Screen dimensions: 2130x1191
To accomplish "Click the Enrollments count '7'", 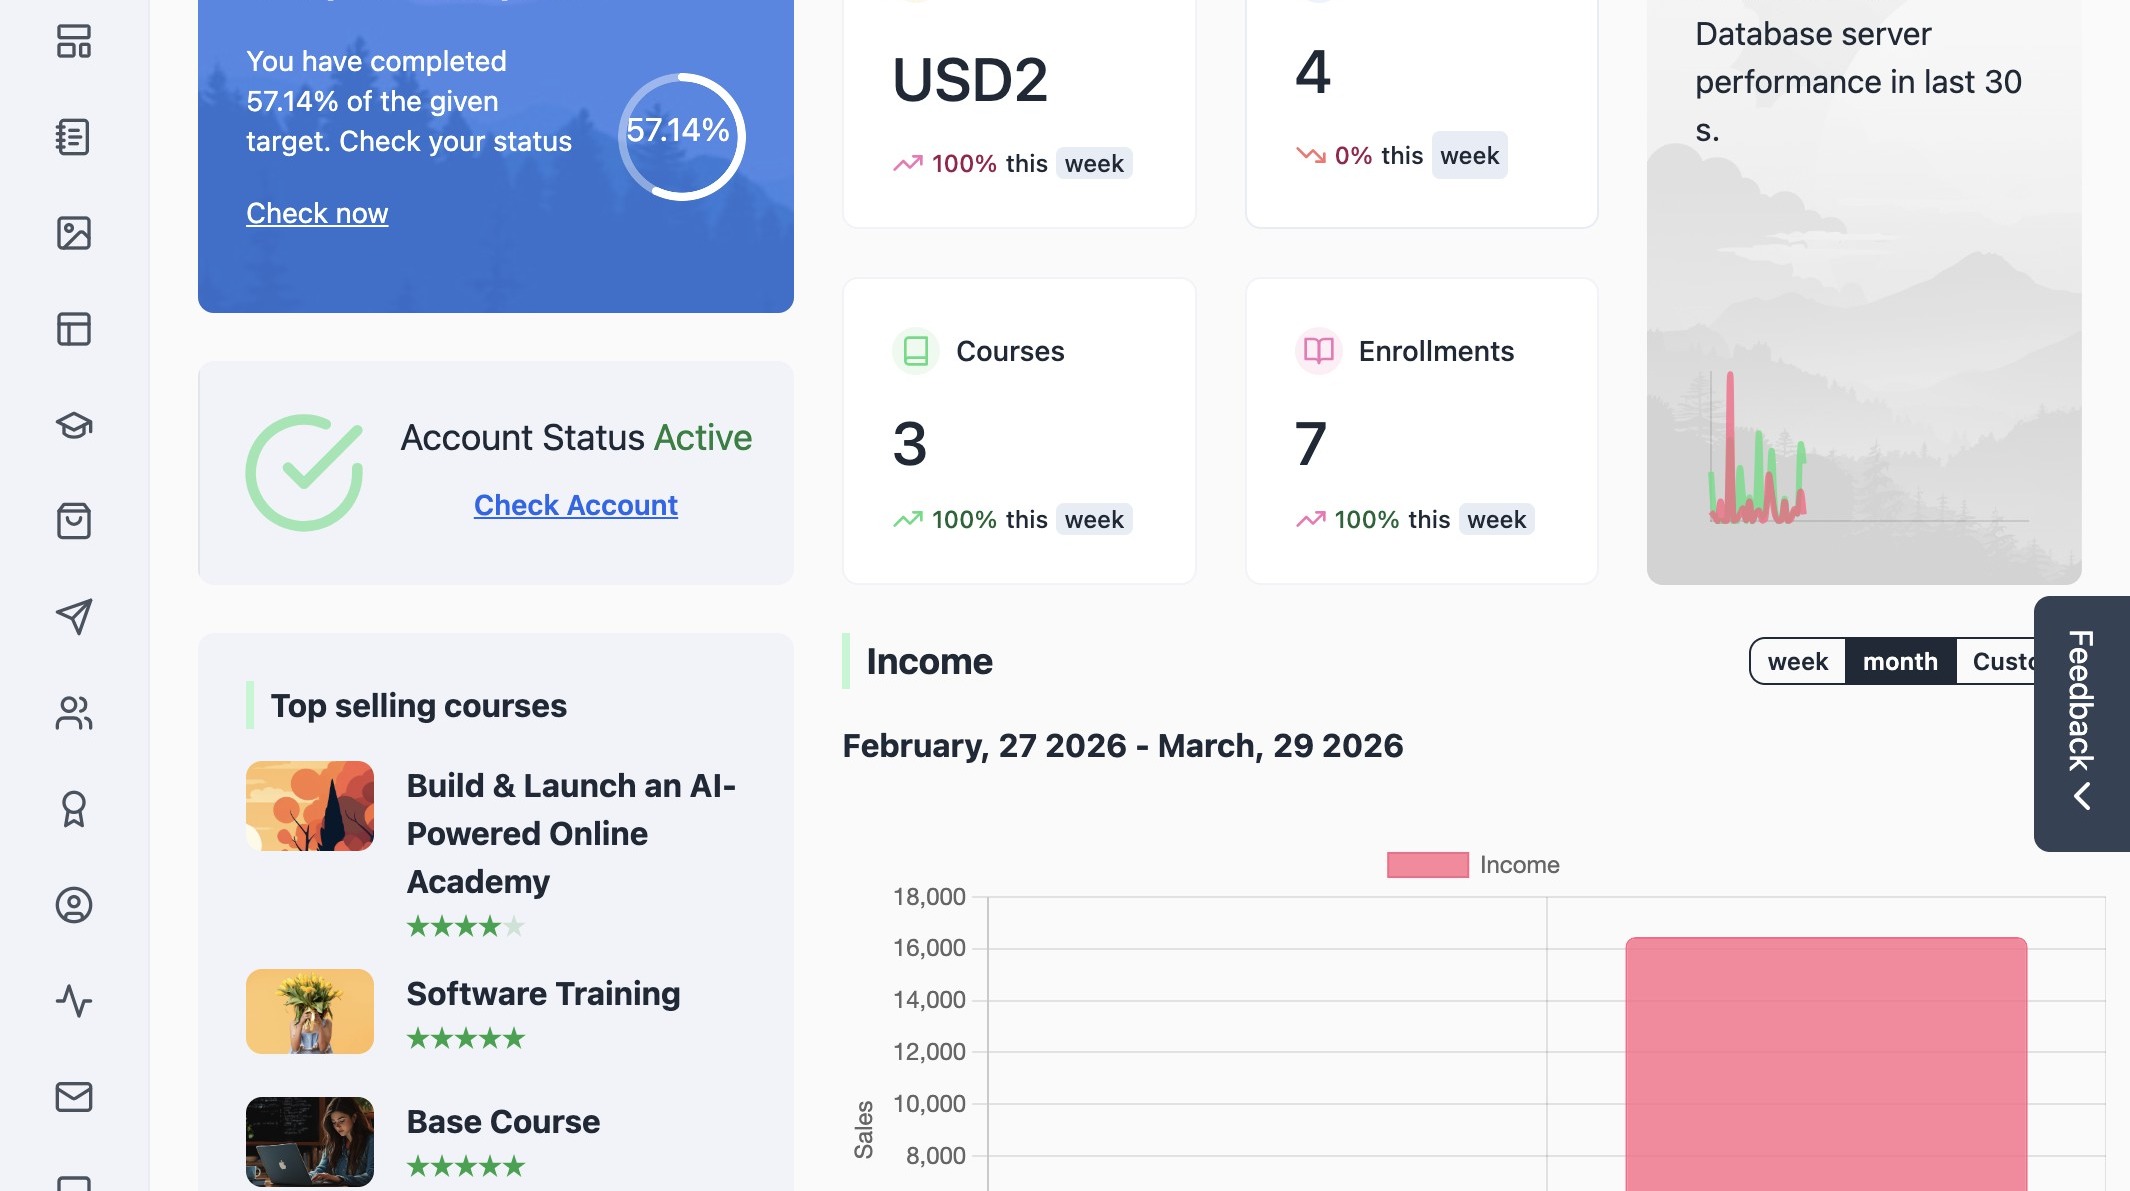I will (1311, 444).
